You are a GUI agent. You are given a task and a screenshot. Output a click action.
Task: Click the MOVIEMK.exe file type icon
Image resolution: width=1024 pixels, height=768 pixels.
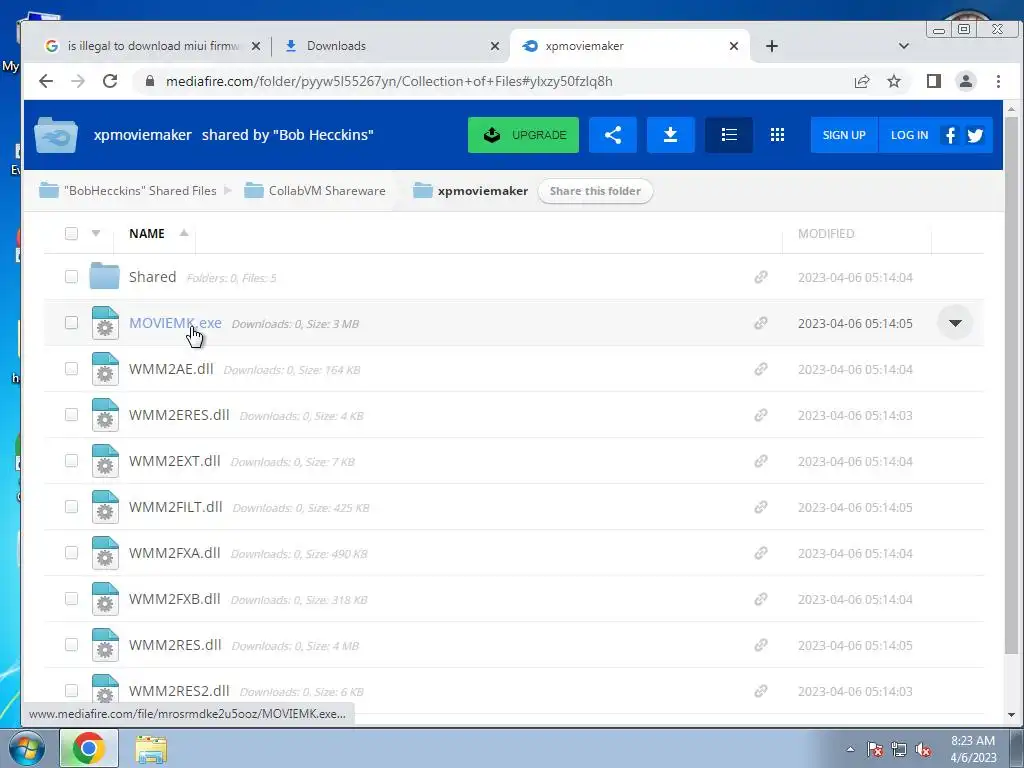pos(104,323)
